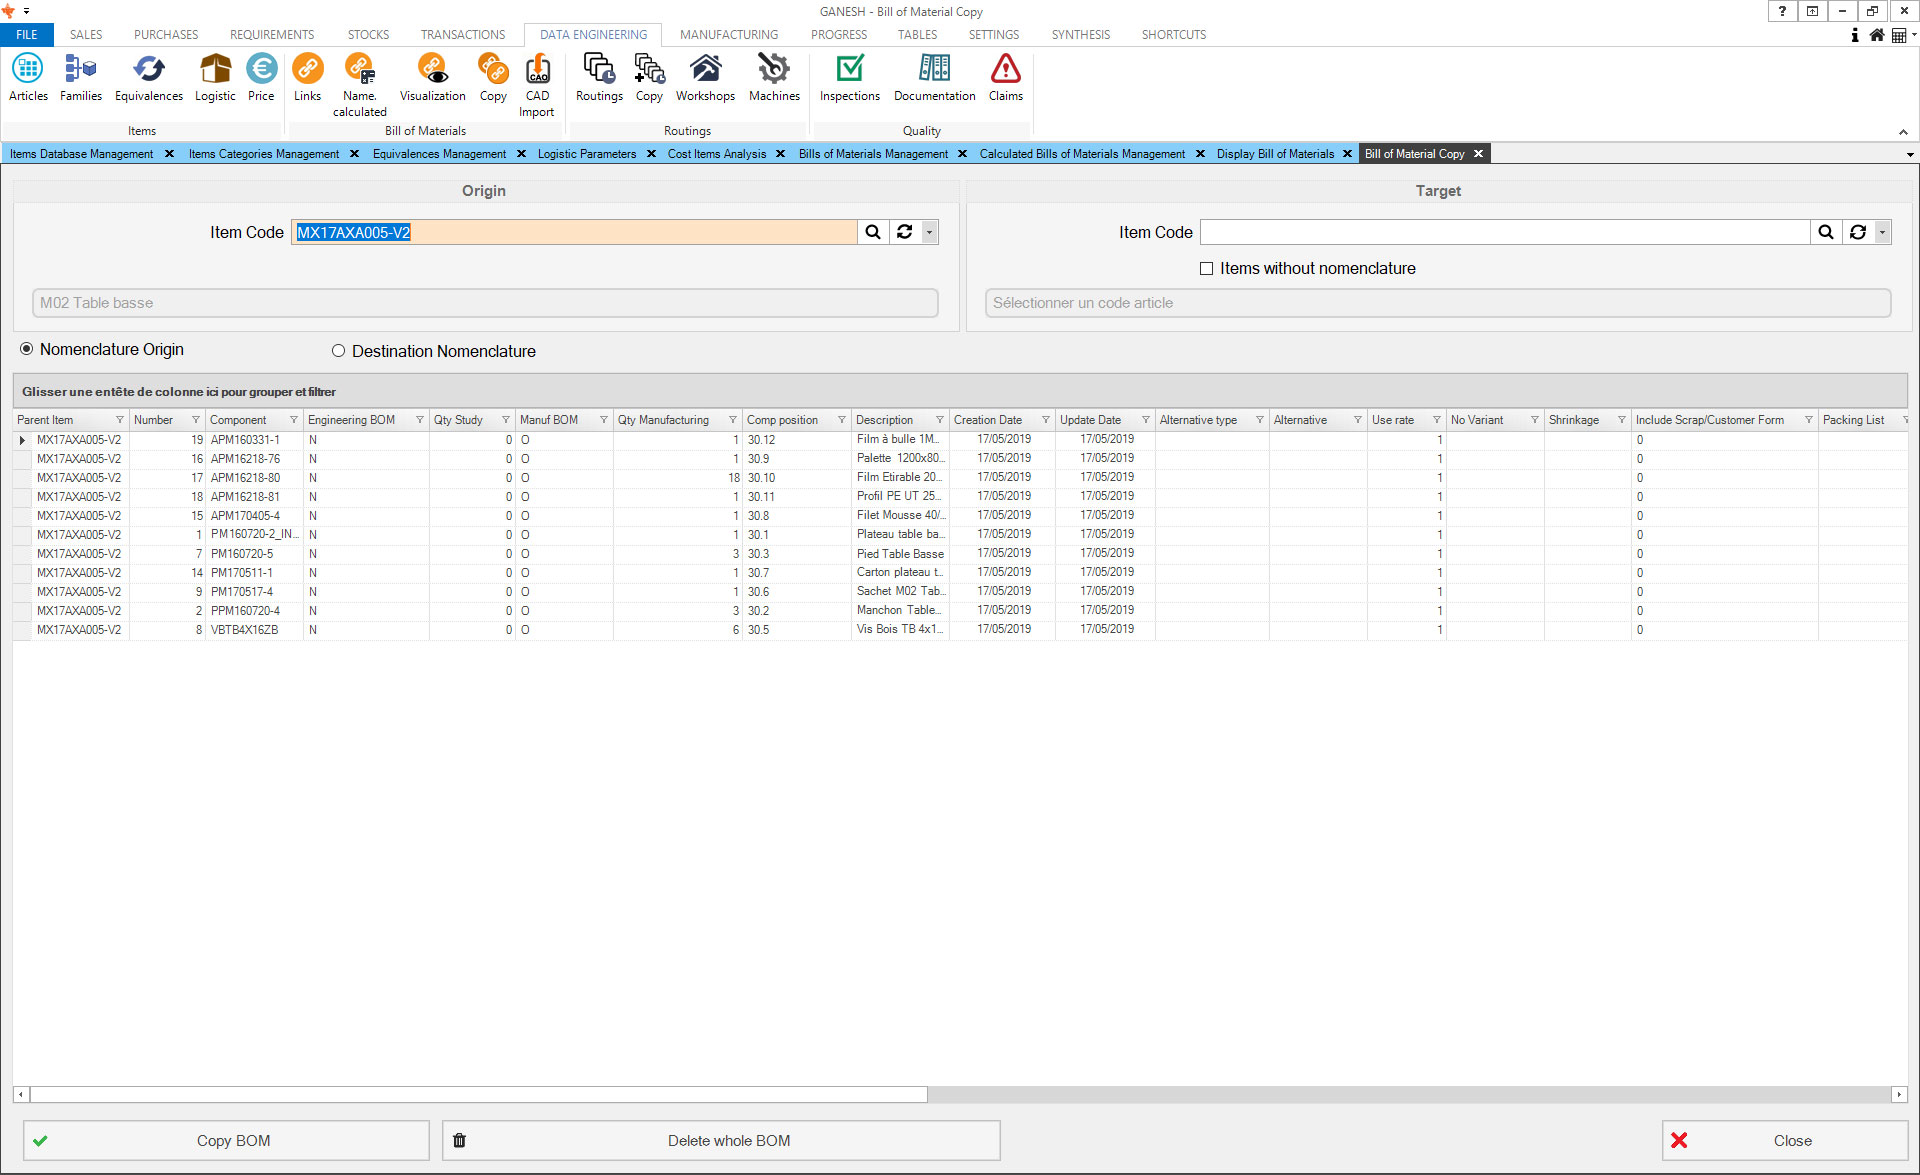The image size is (1920, 1175).
Task: Switch to the MANUFACTURING ribbon tab
Action: [728, 34]
